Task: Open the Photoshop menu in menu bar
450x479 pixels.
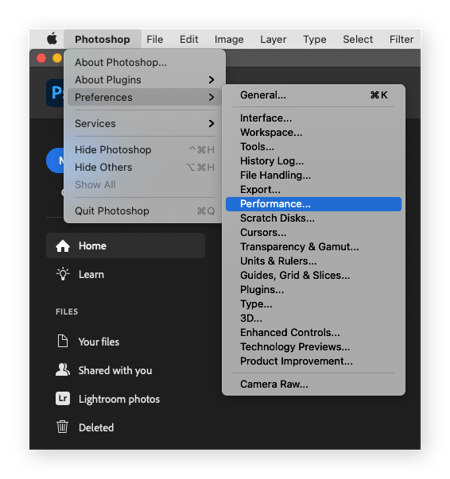Action: coord(102,39)
